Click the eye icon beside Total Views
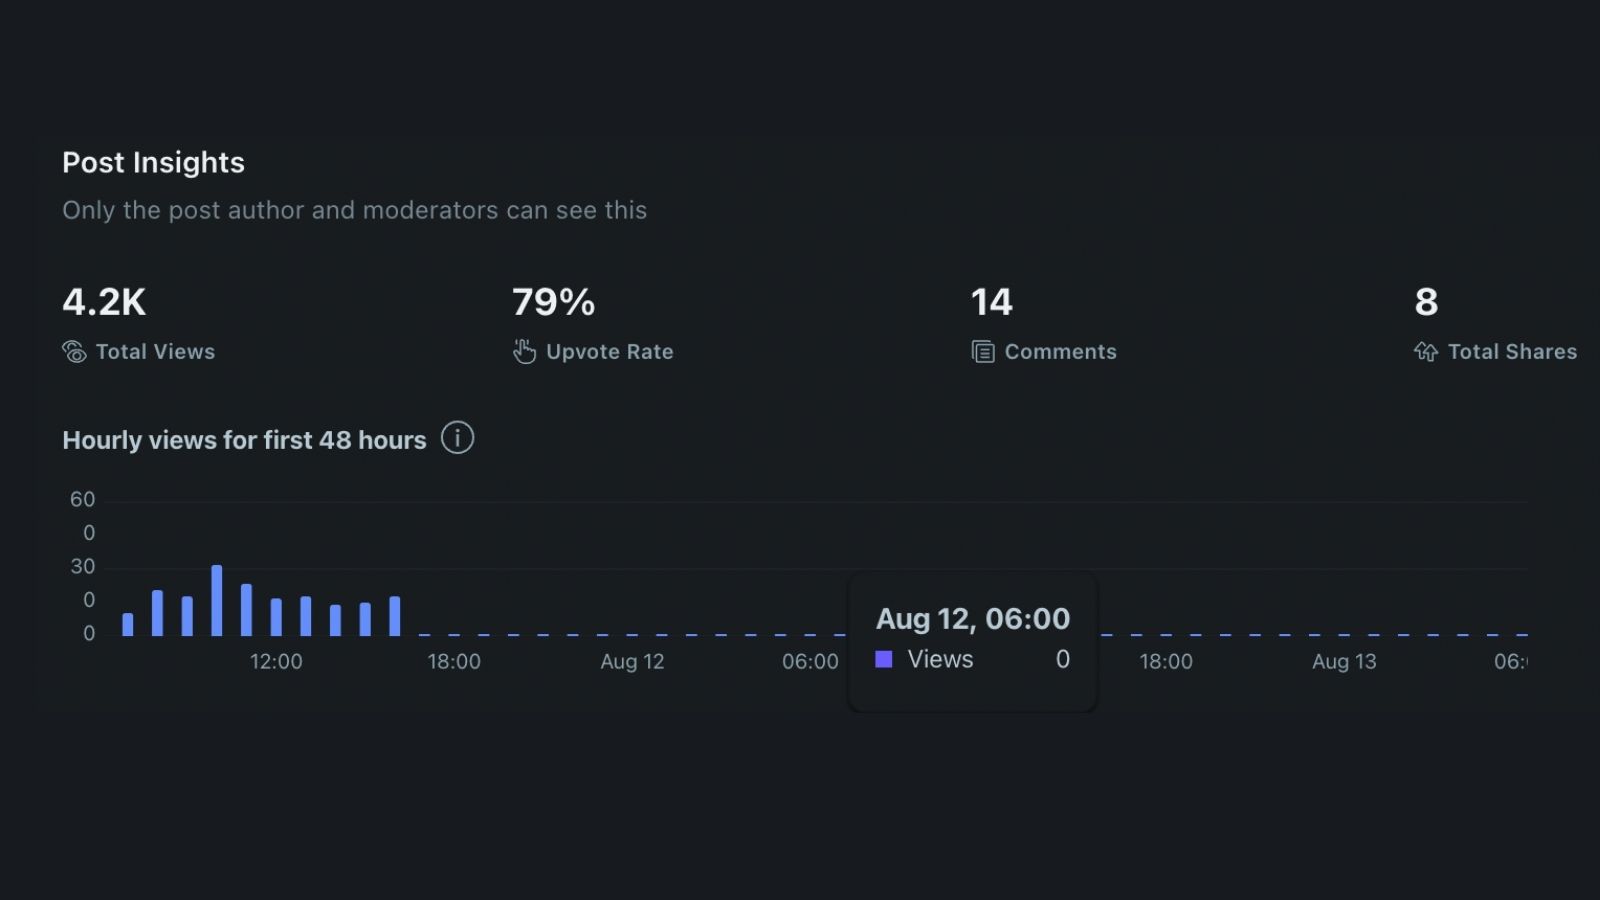1600x900 pixels. pos(74,351)
